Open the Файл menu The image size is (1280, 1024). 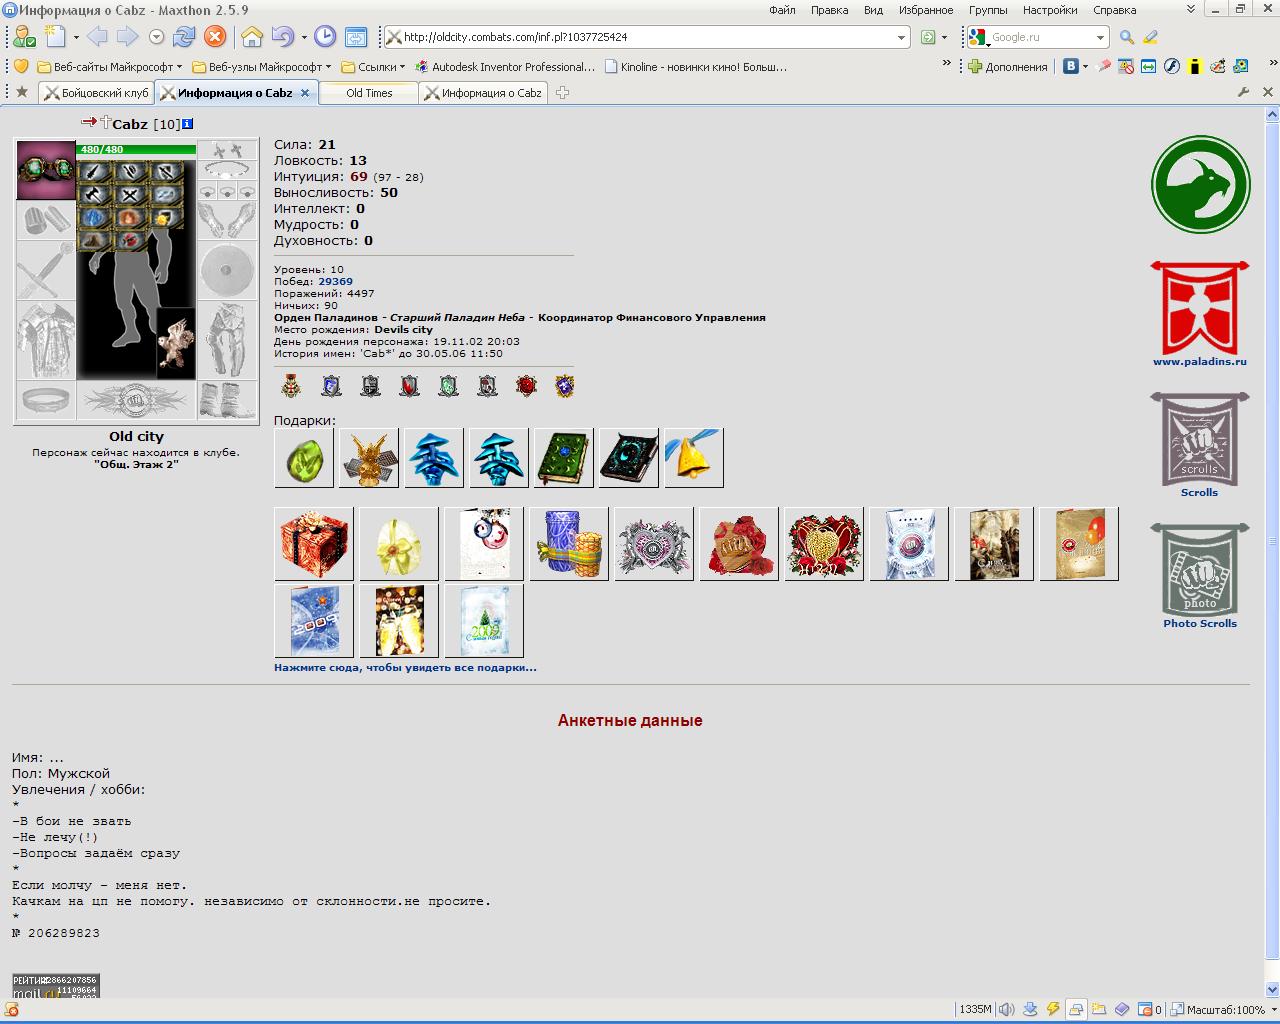click(782, 10)
